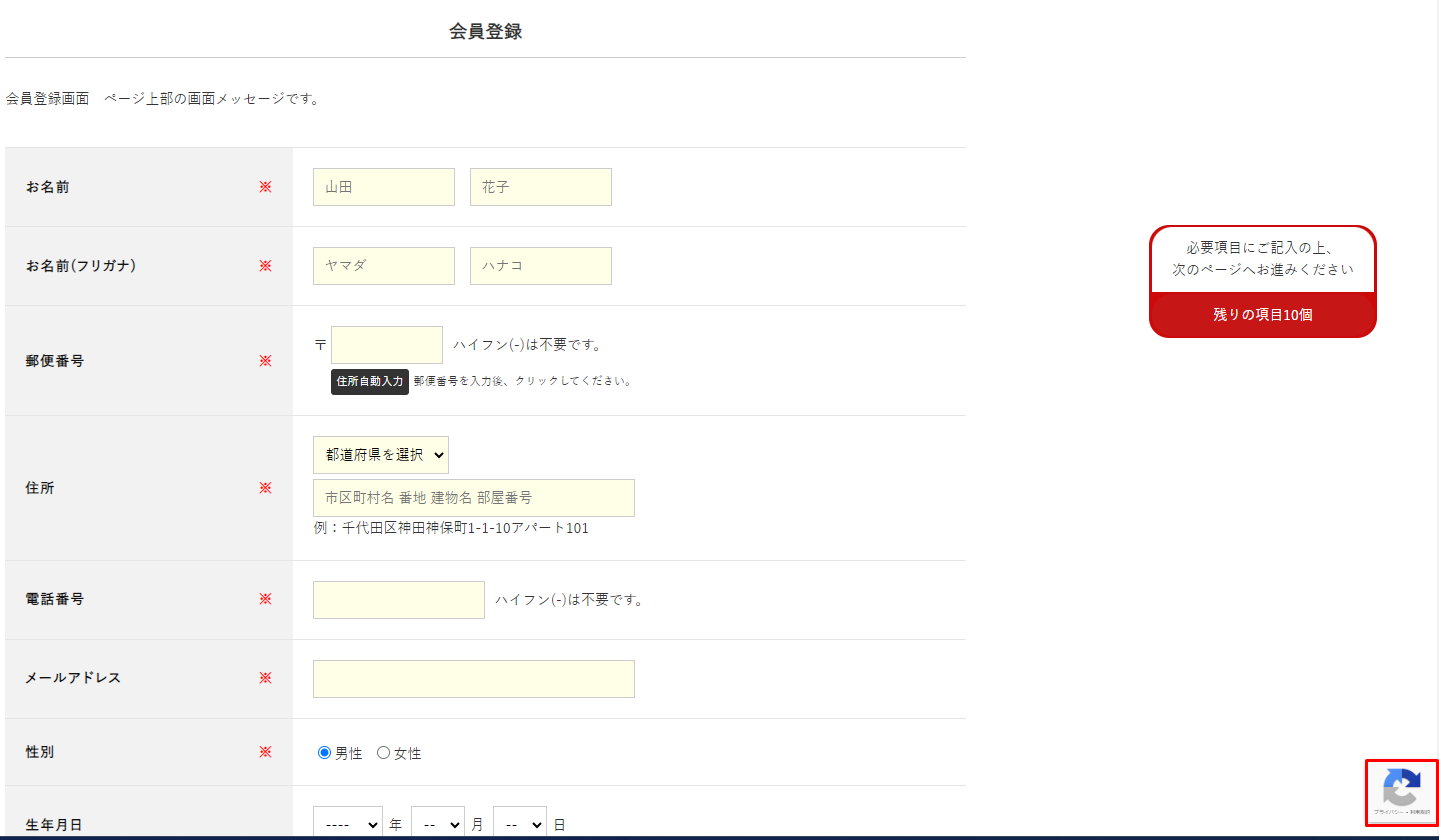1439x840 pixels.
Task: Click the street address field below prefecture
Action: tap(473, 498)
